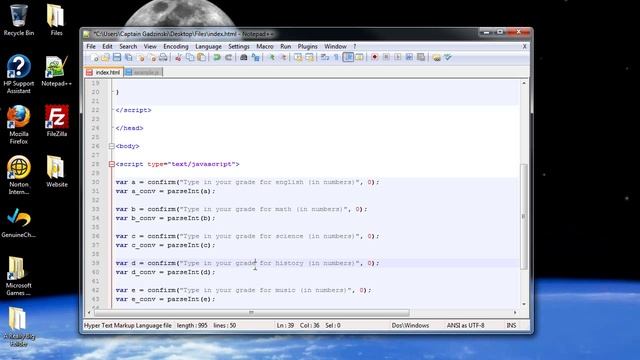Select the Notepad++ desktop shortcut

coord(56,71)
